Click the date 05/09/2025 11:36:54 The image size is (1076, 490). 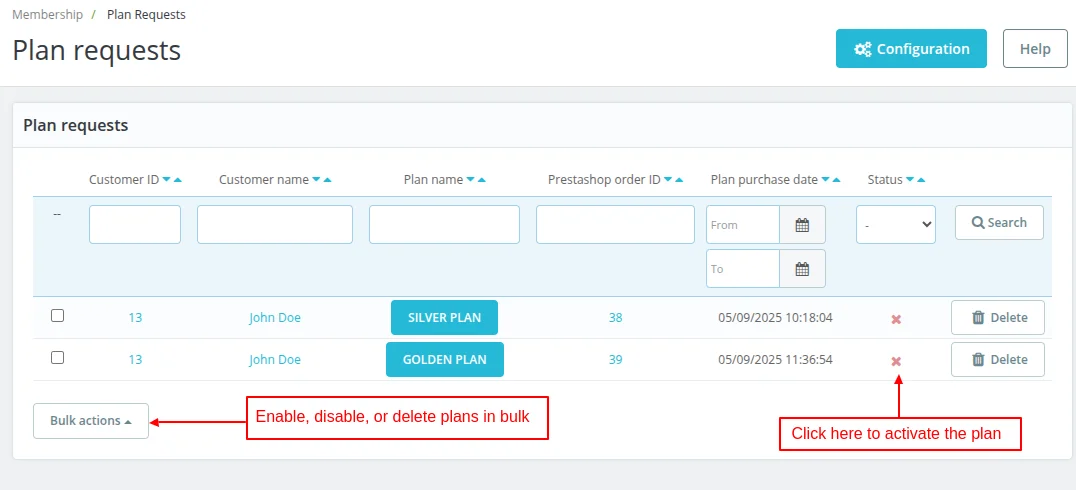pos(775,360)
